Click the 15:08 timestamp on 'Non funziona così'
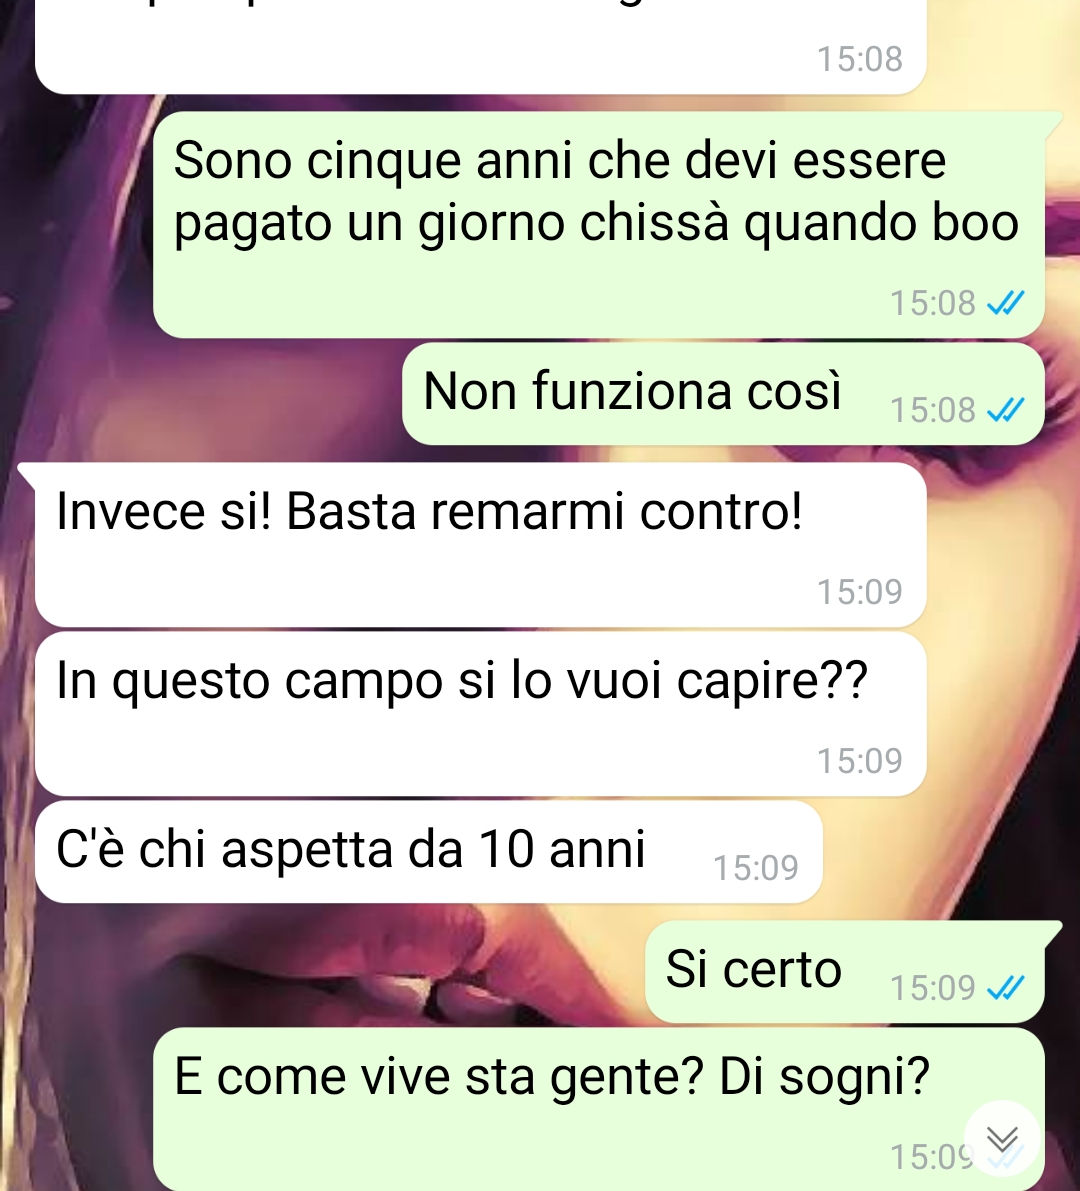Screen dimensions: 1080x1191 933,410
